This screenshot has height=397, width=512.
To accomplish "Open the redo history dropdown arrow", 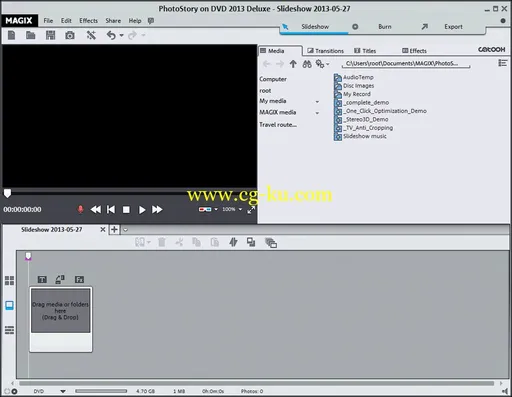I will (x=143, y=35).
